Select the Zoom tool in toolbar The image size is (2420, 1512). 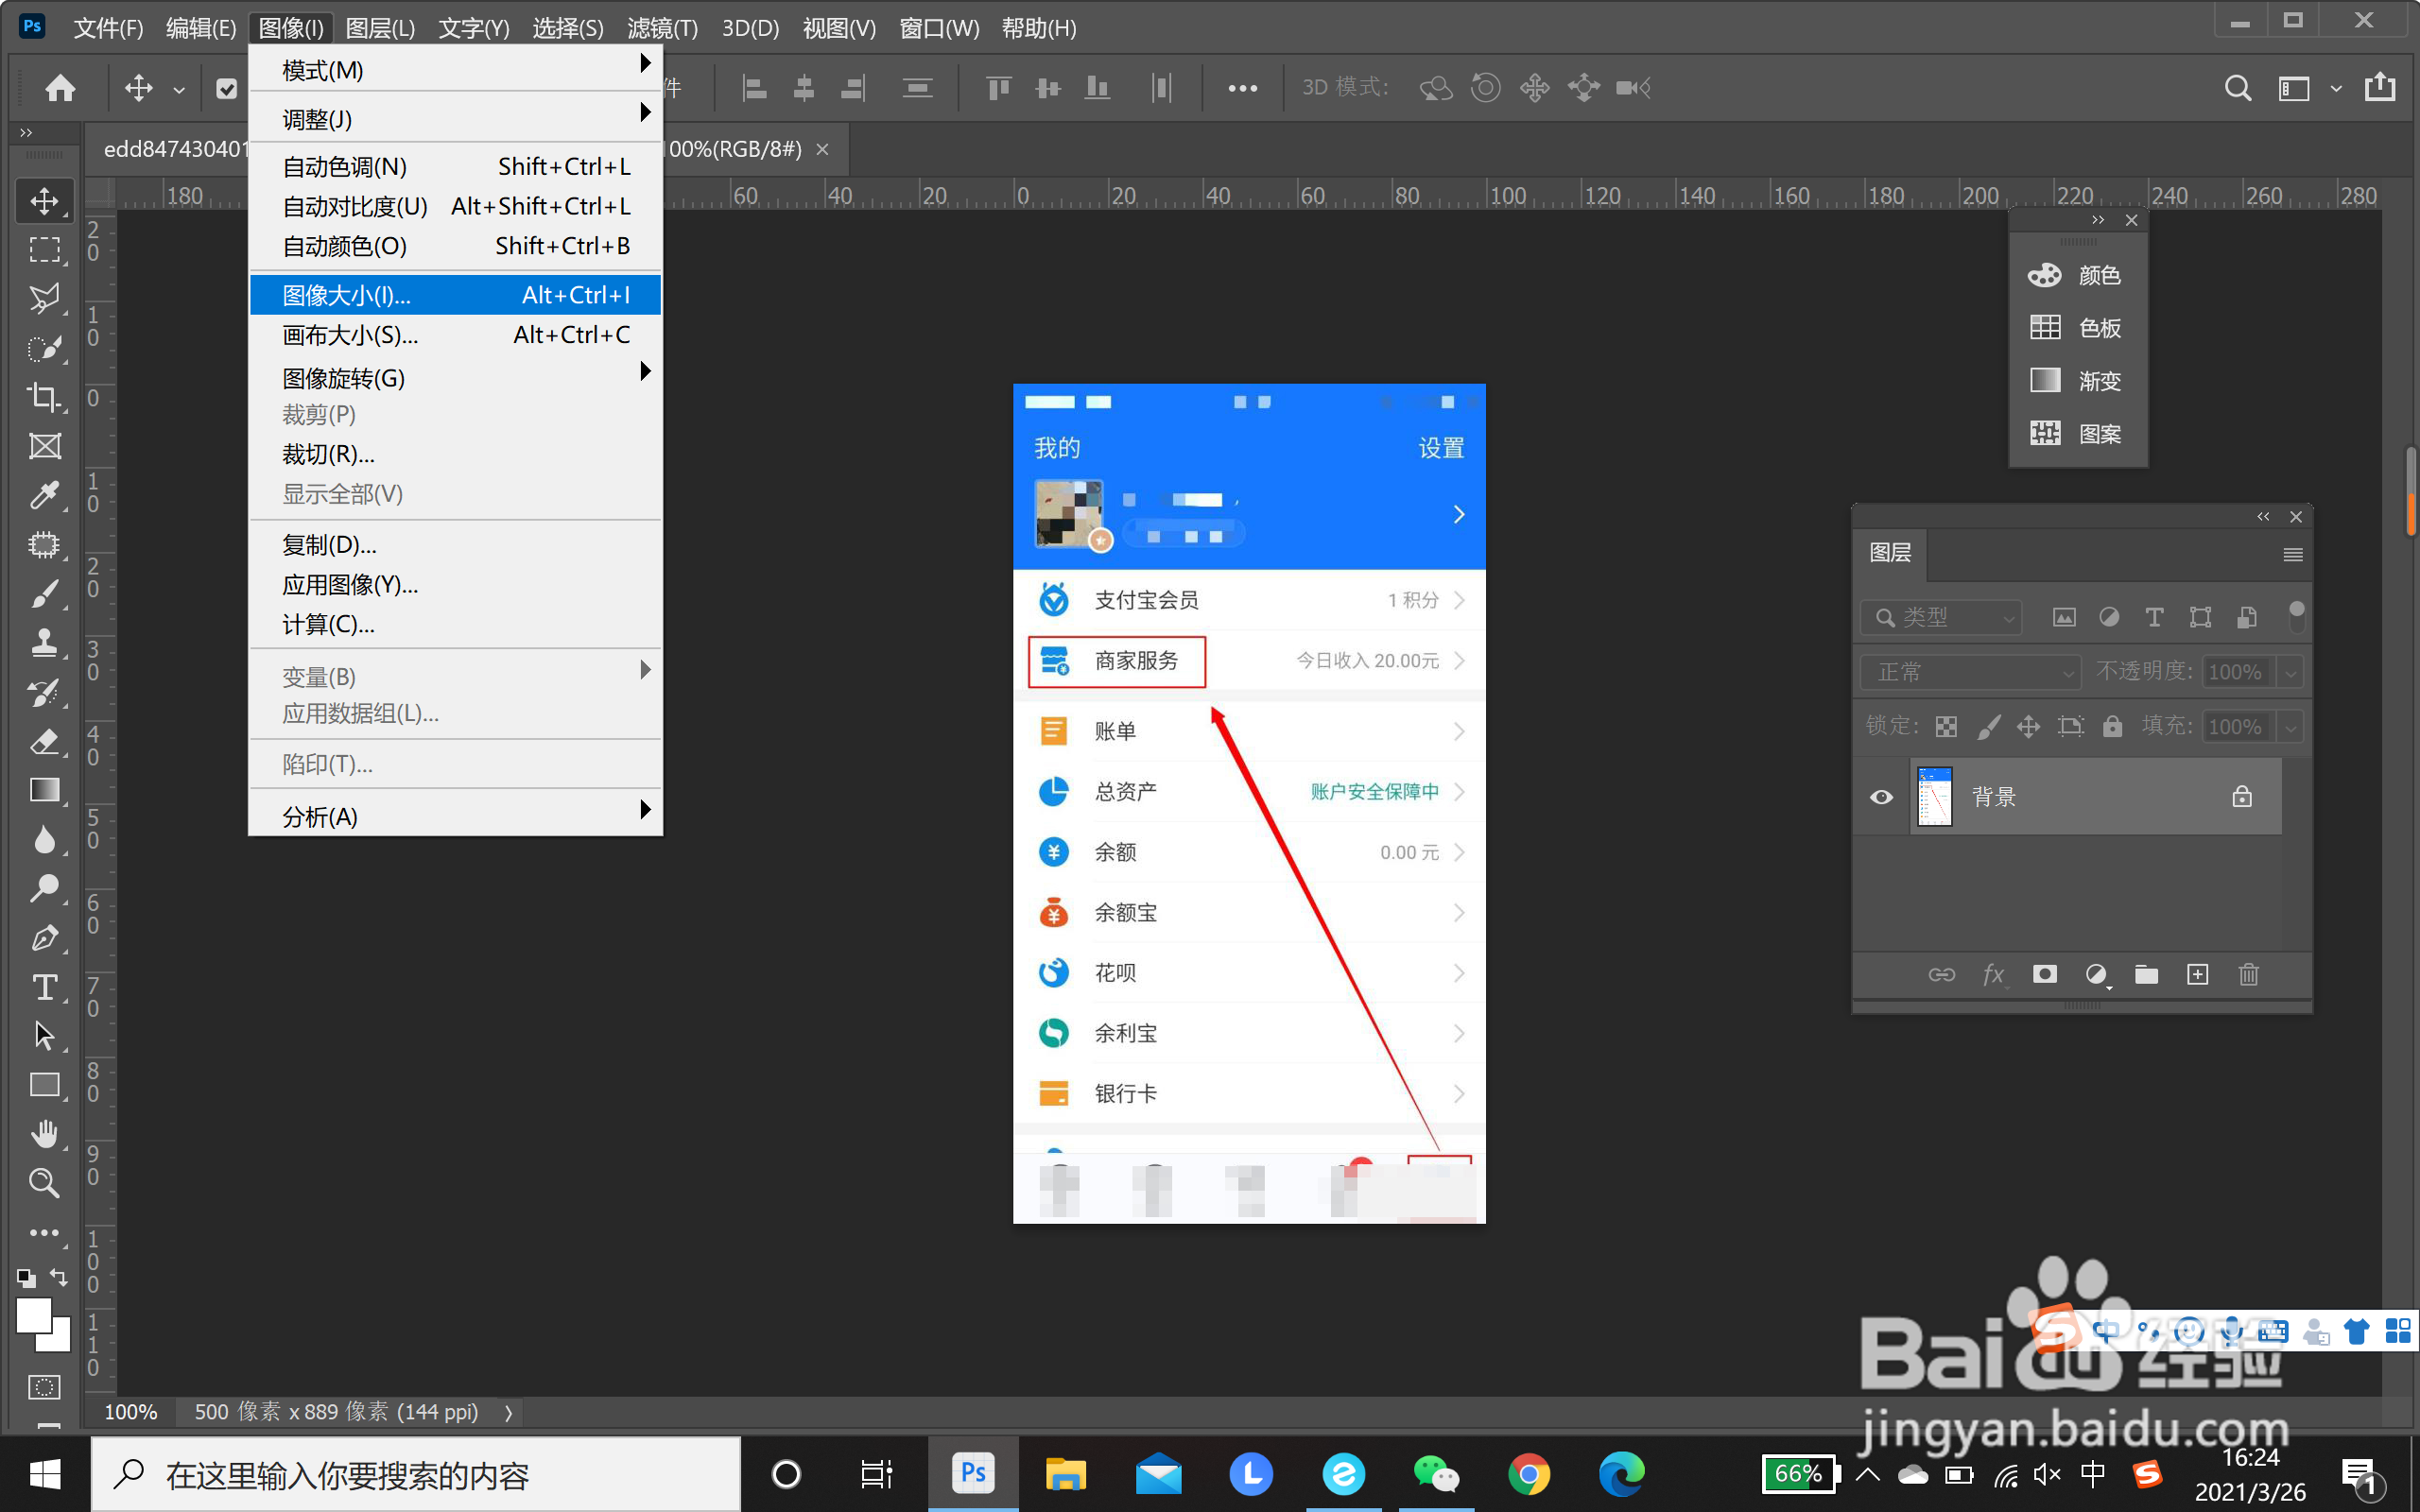click(x=44, y=1183)
